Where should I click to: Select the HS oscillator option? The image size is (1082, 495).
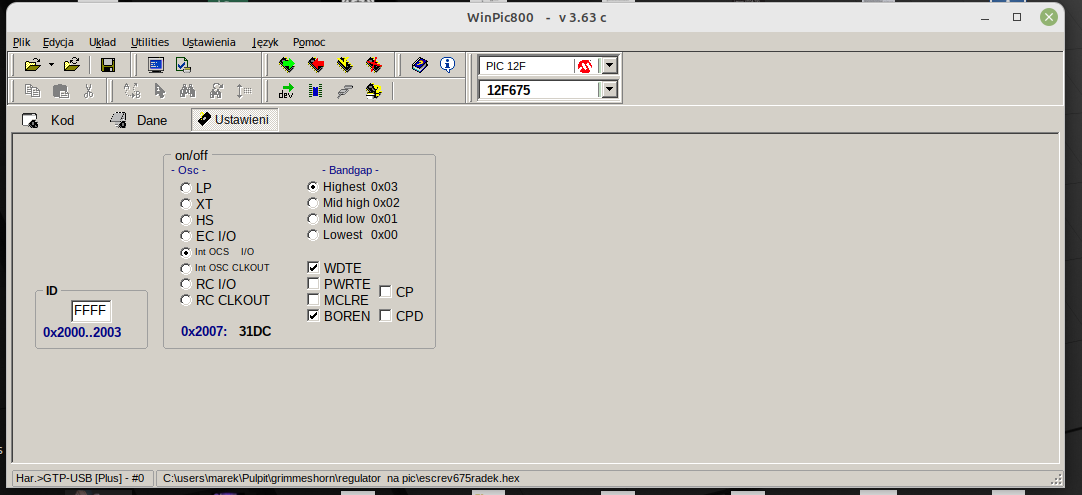(x=186, y=220)
